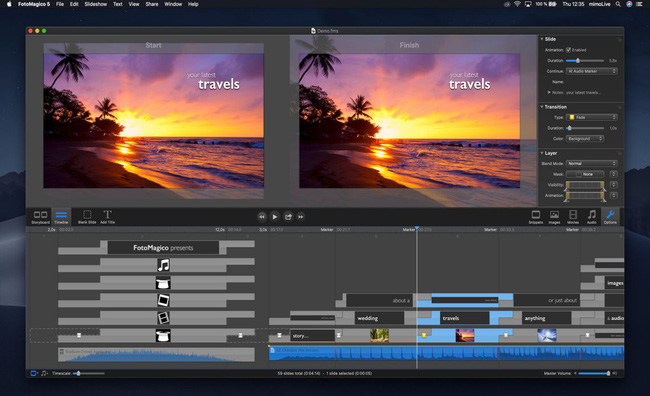Image resolution: width=650 pixels, height=396 pixels.
Task: Open the Share menu
Action: click(152, 4)
